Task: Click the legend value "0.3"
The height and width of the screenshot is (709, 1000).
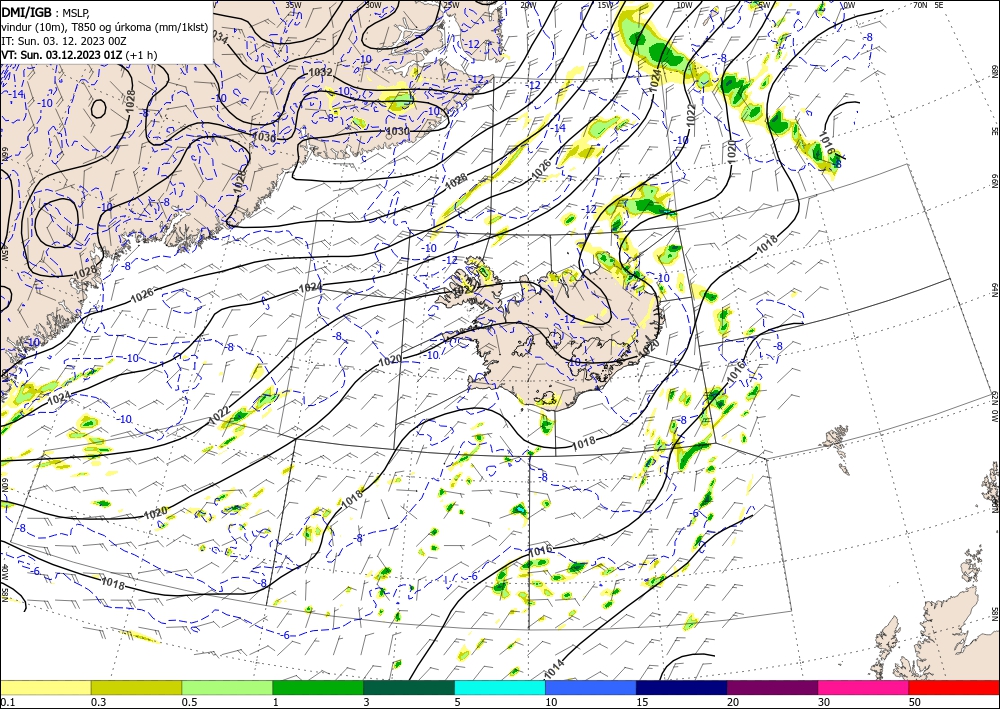Action: tap(98, 702)
